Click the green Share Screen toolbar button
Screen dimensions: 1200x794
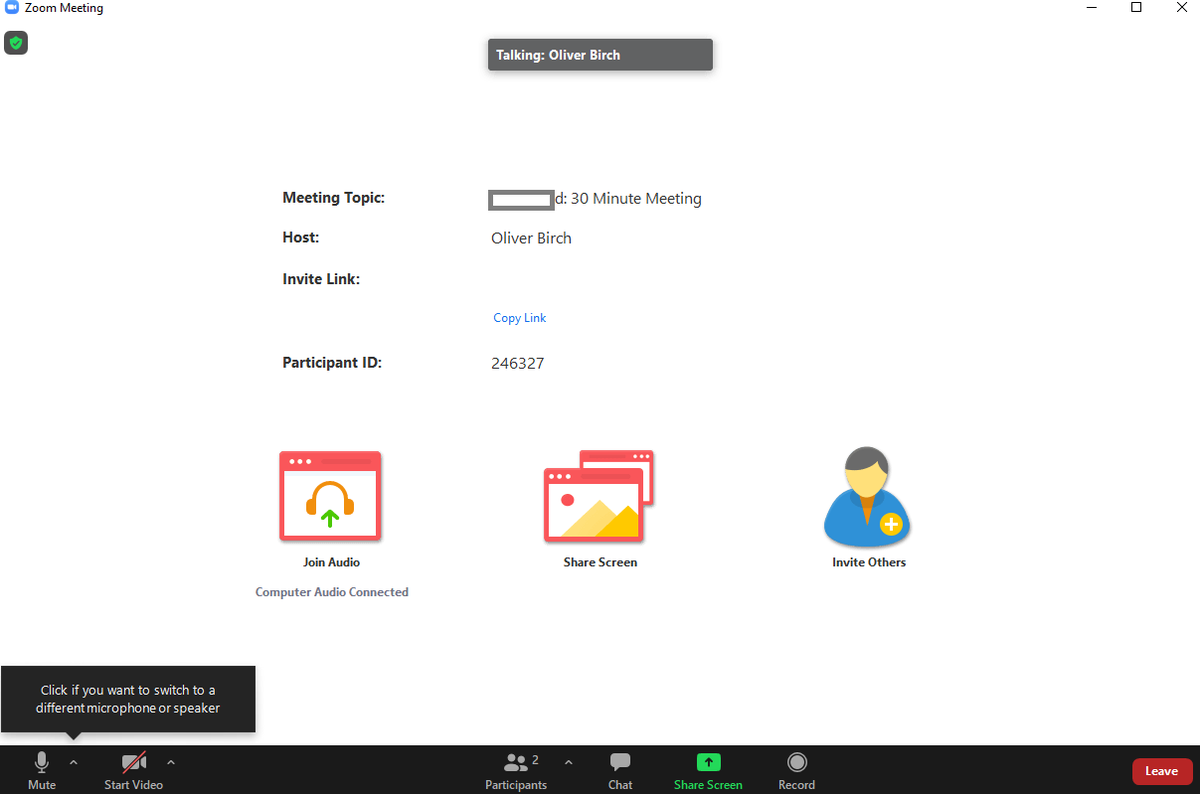coord(708,771)
